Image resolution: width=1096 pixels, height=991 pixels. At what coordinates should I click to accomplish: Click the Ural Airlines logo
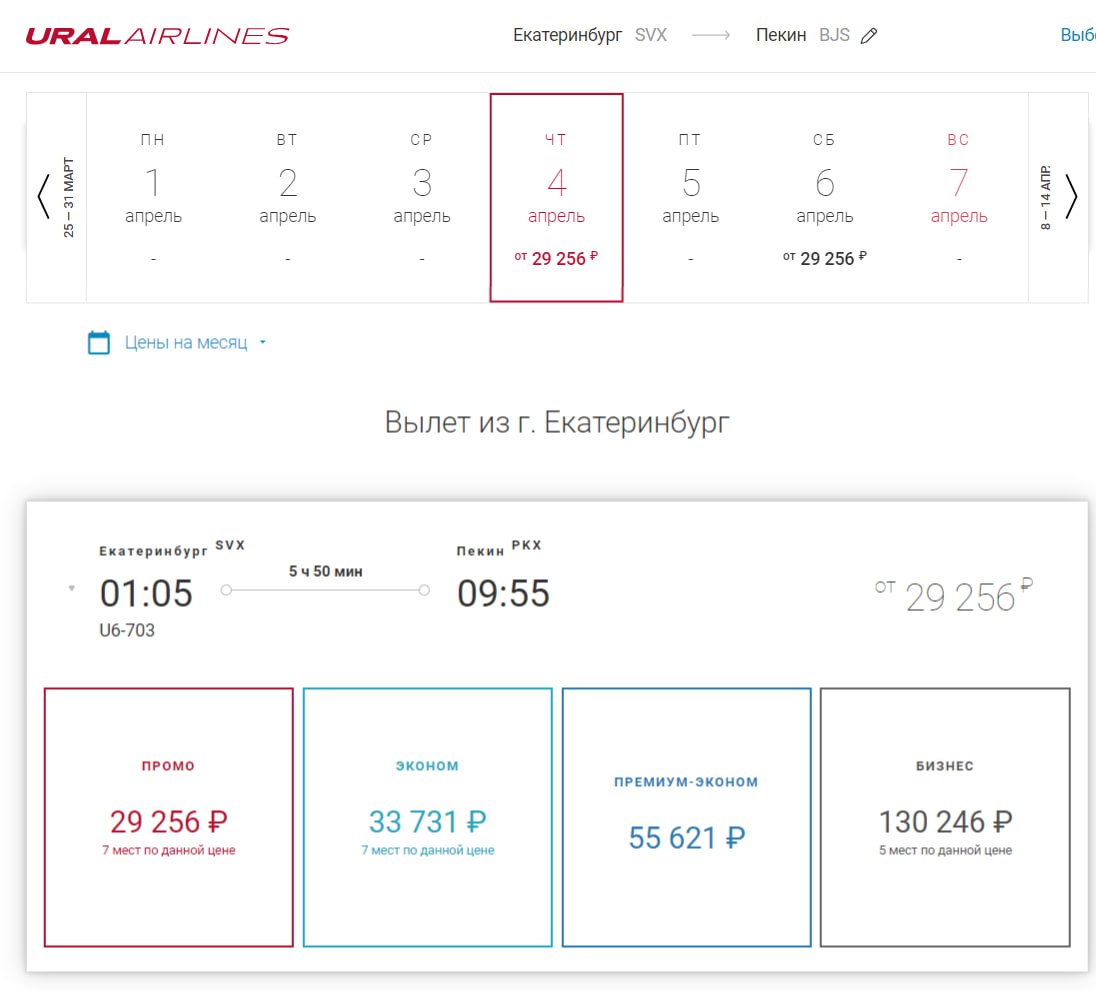click(157, 36)
